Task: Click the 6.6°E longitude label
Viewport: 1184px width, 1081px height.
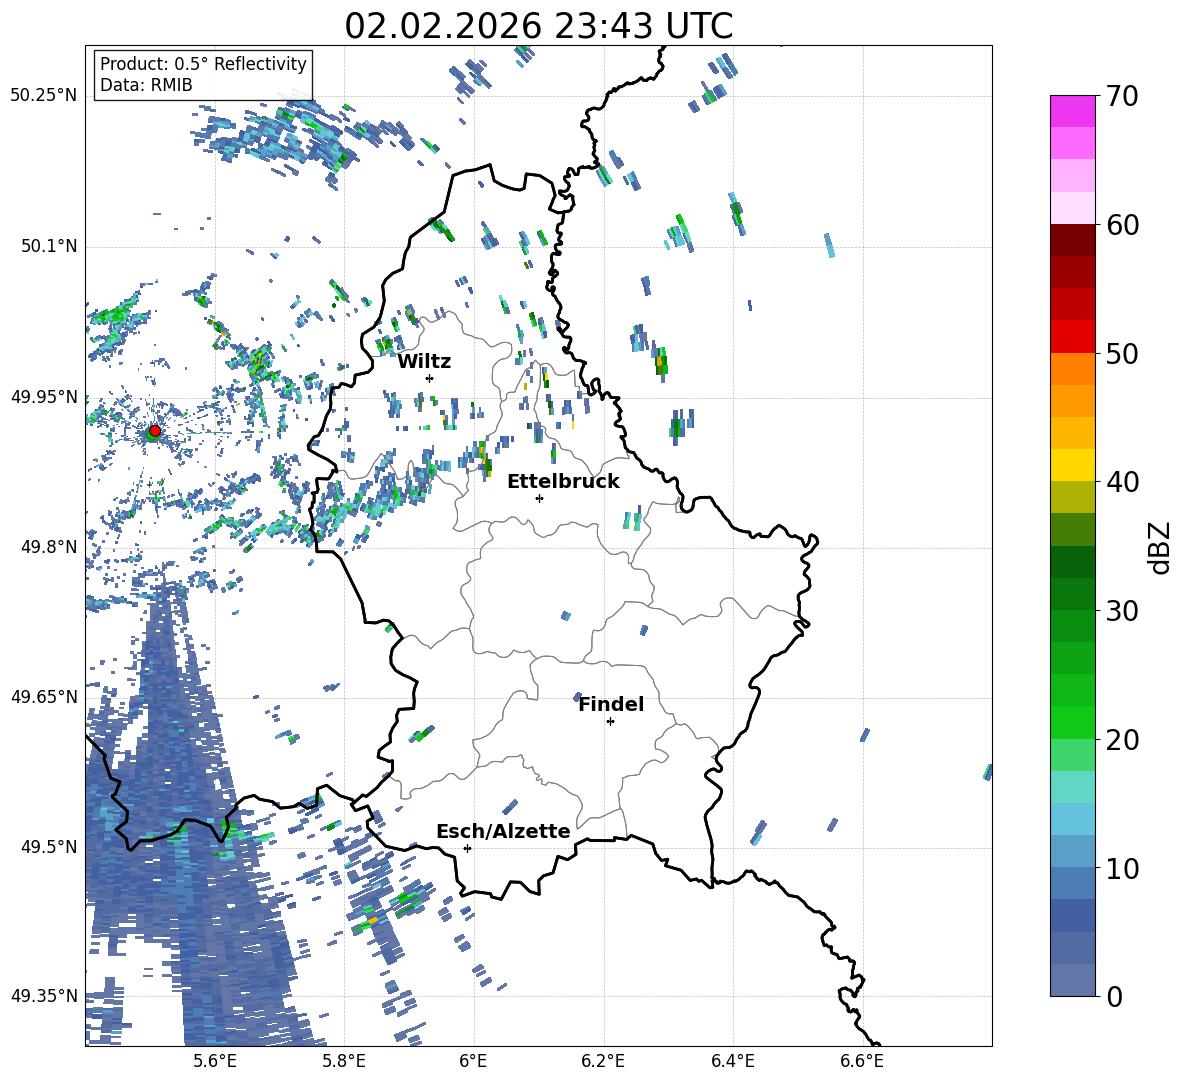Action: (862, 1061)
